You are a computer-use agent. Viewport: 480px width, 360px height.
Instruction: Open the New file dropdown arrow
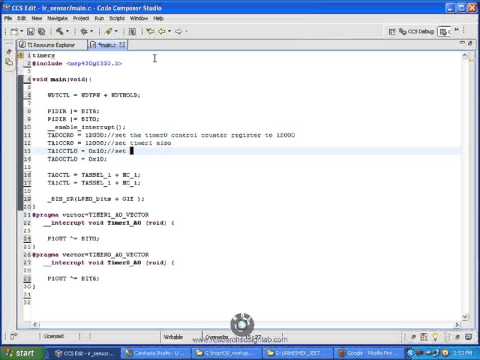[21, 31]
